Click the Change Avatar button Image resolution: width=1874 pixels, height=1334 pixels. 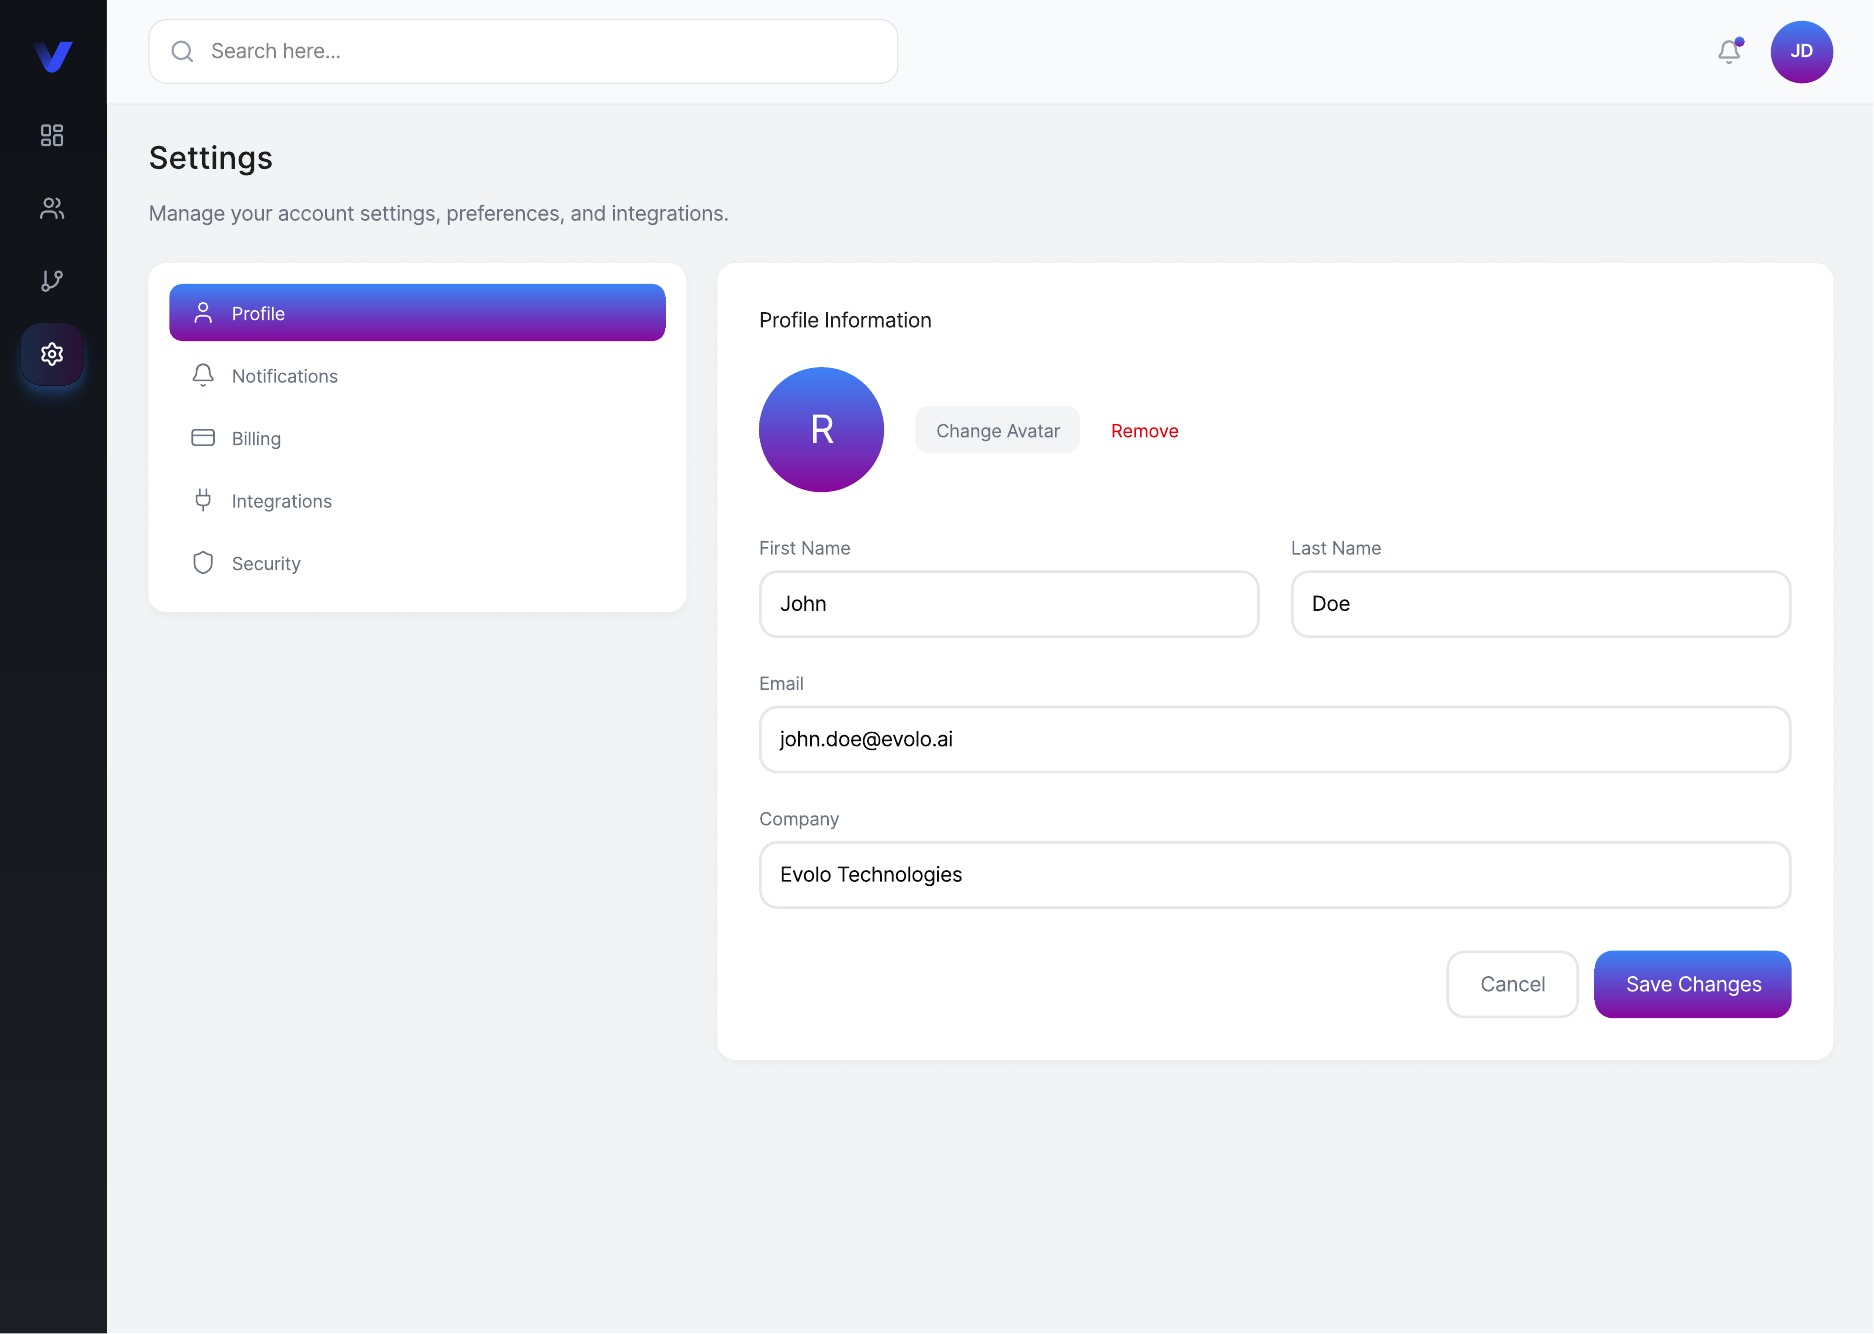pos(997,430)
